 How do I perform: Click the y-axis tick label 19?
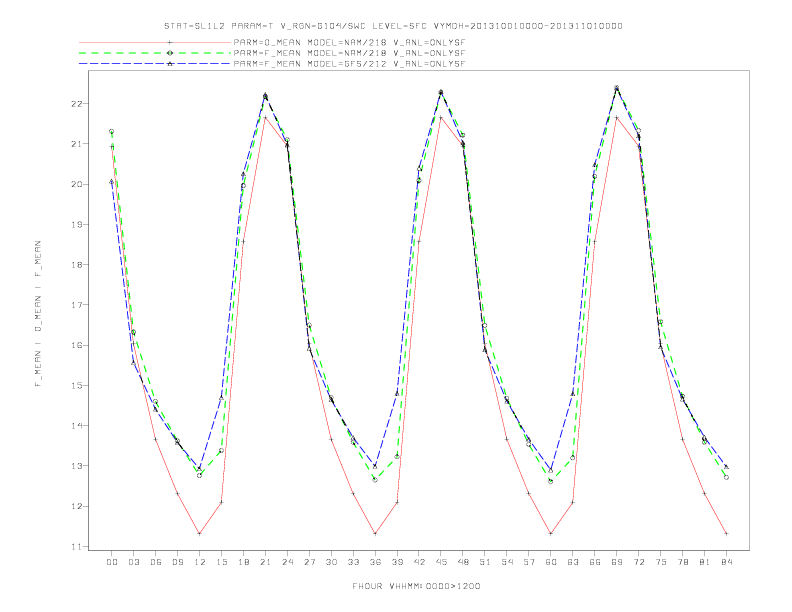(x=76, y=224)
